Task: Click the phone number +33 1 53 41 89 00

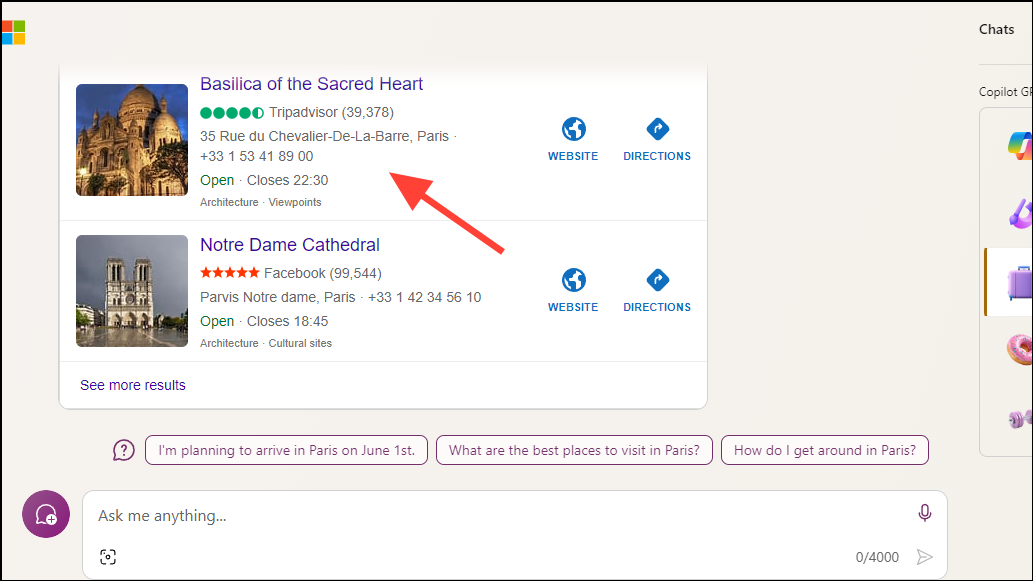Action: (x=256, y=156)
